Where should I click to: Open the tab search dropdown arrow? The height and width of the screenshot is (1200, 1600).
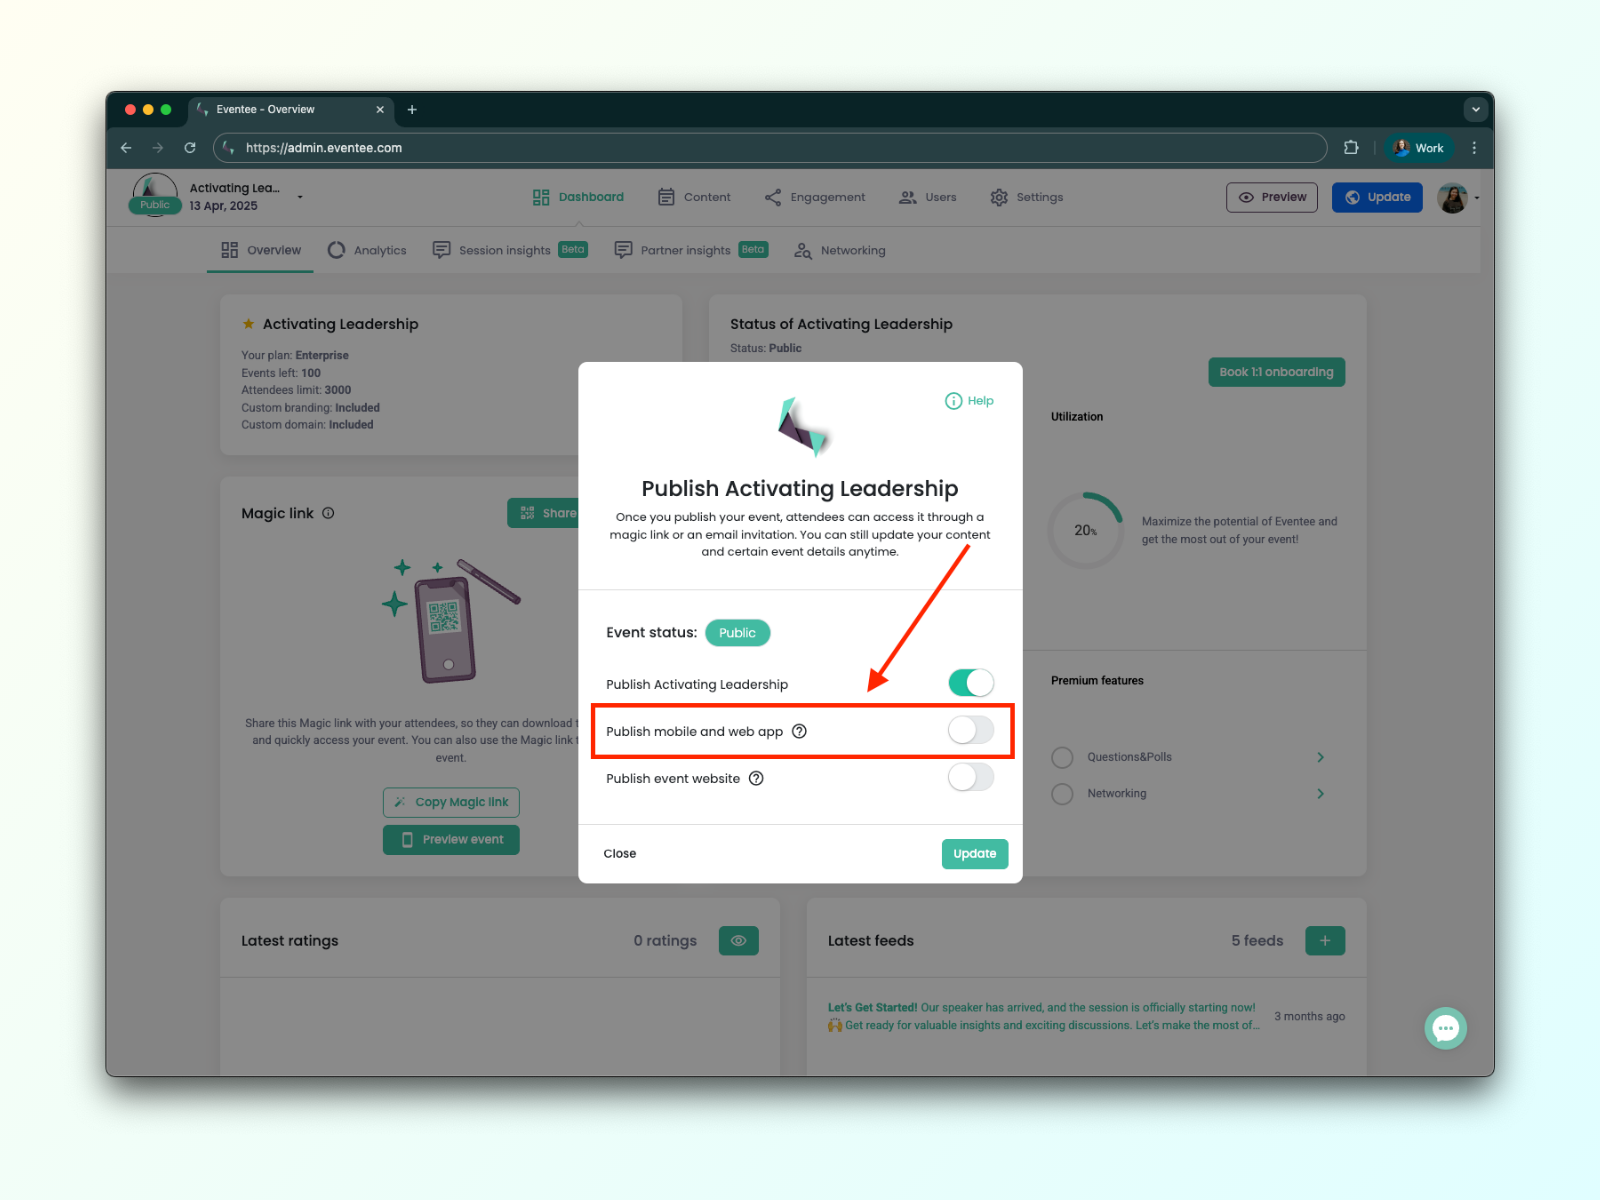point(1476,110)
